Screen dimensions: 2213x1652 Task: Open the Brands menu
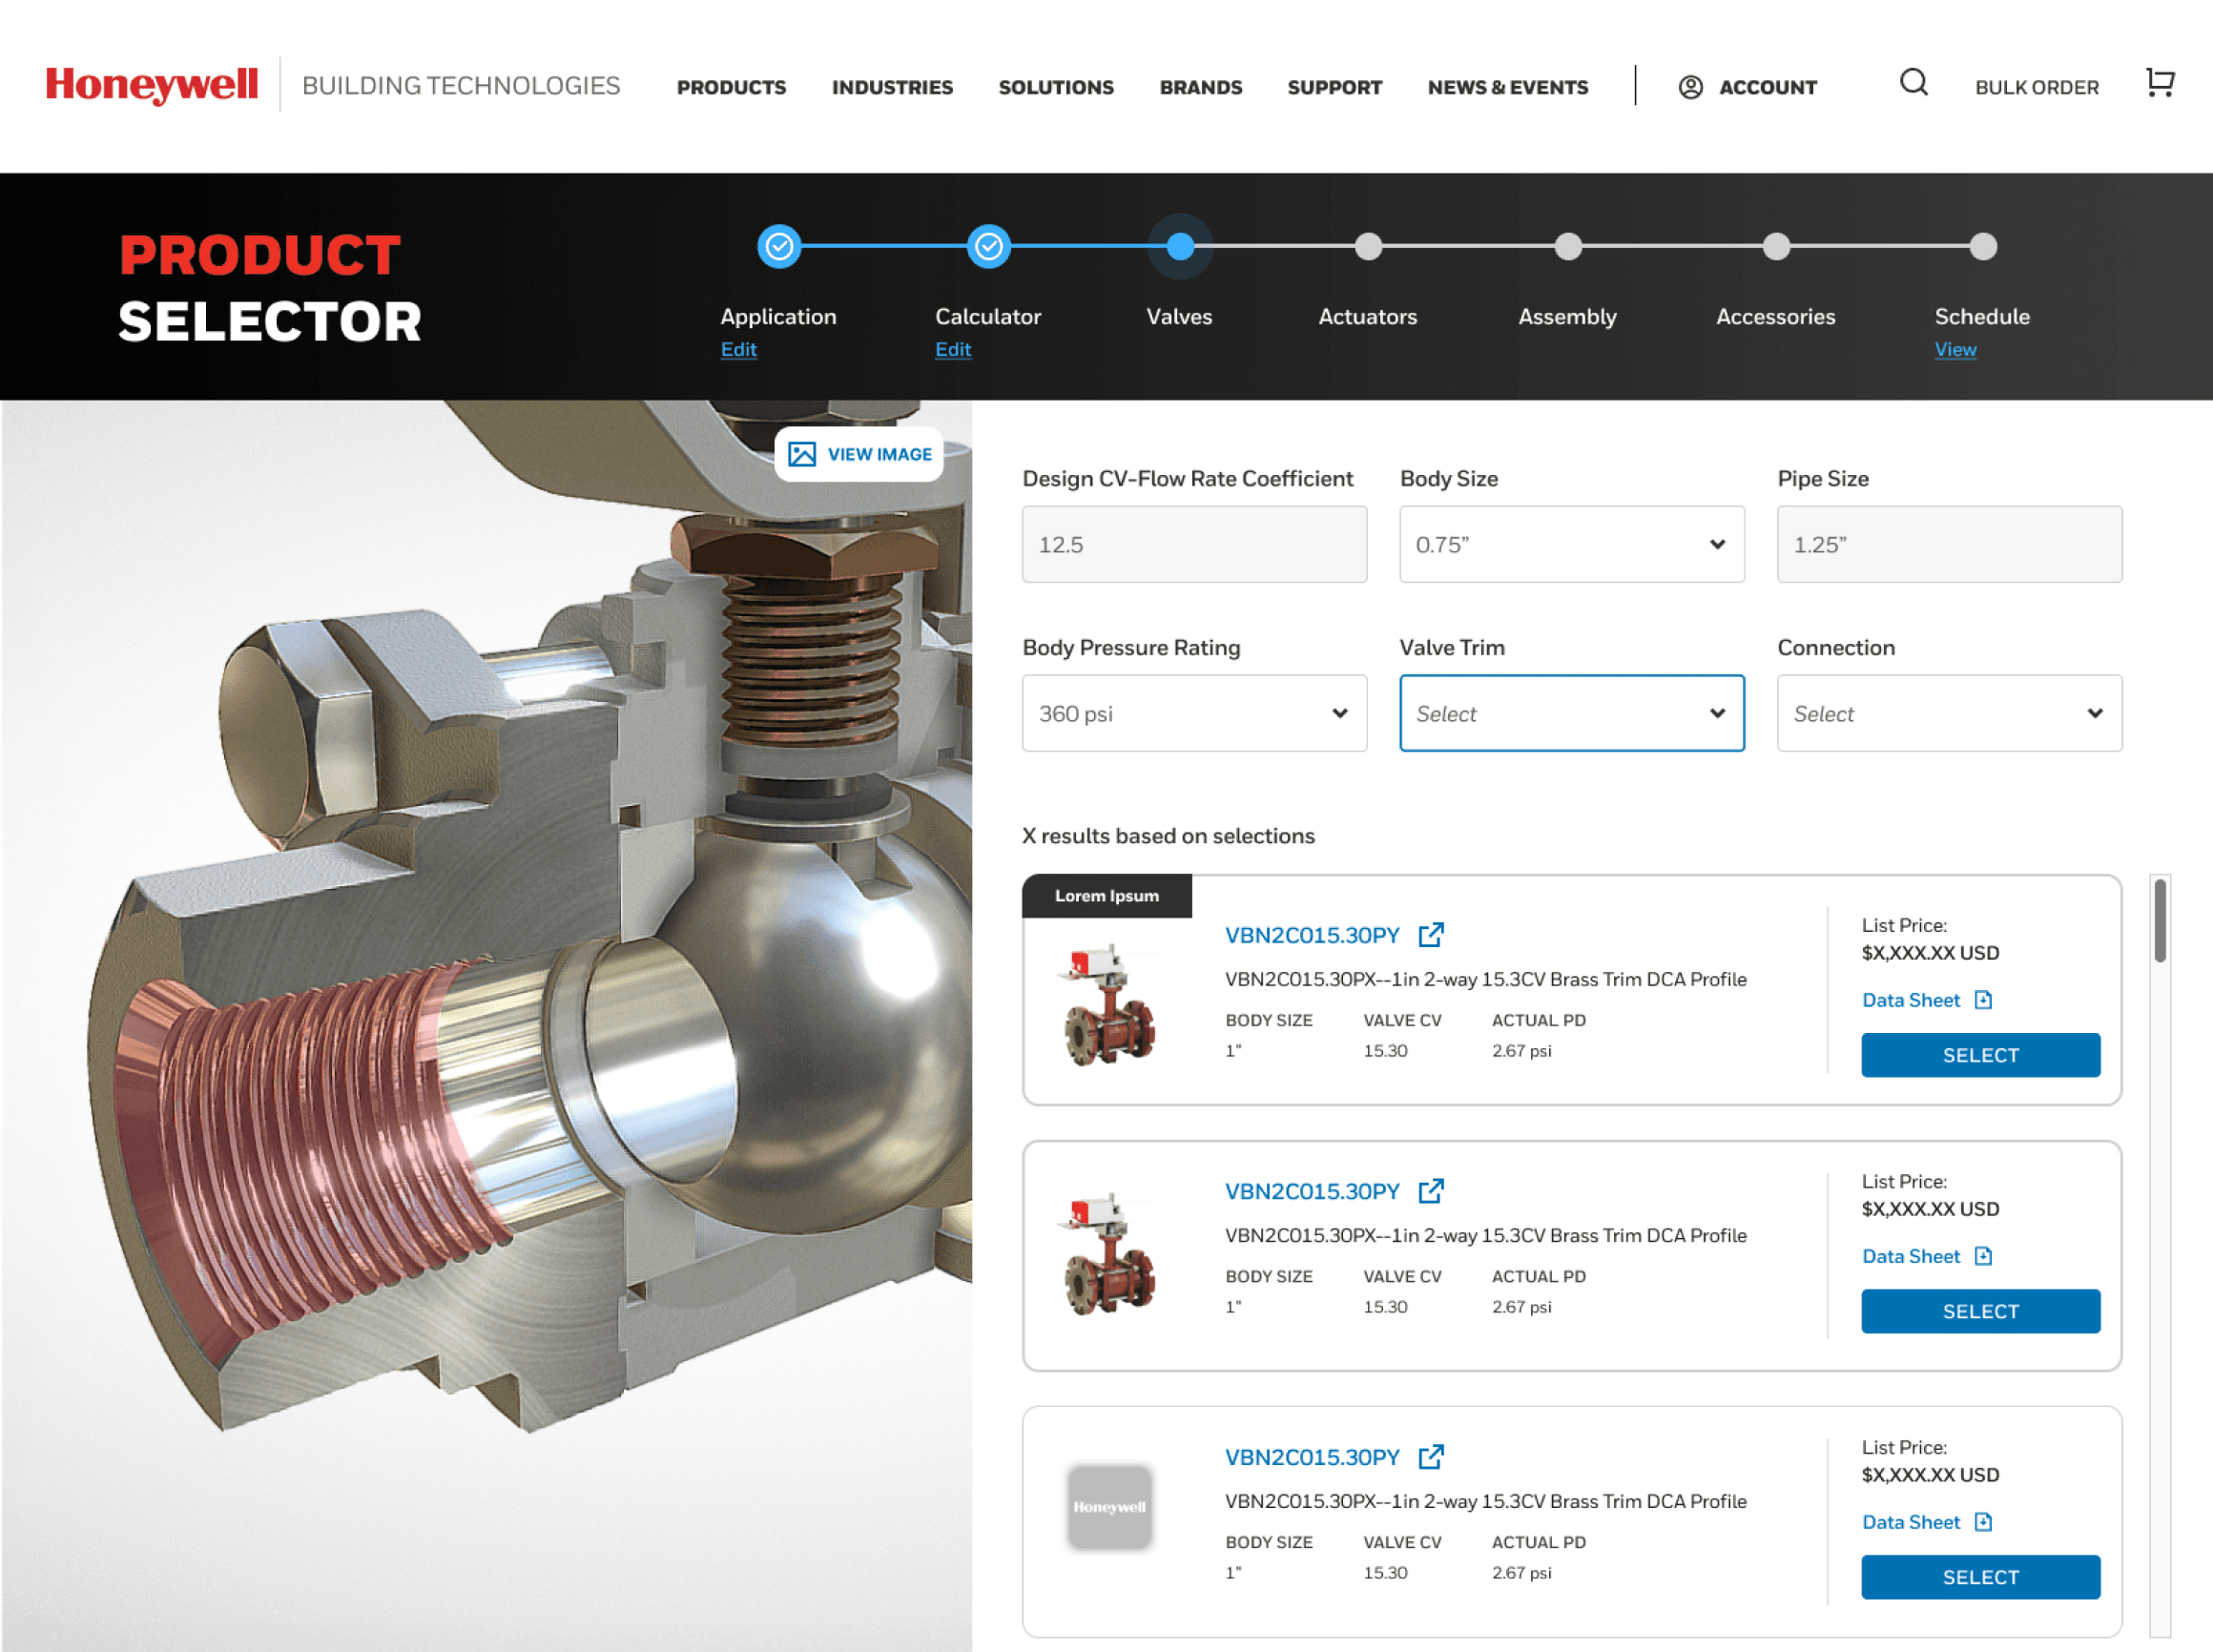[1201, 88]
